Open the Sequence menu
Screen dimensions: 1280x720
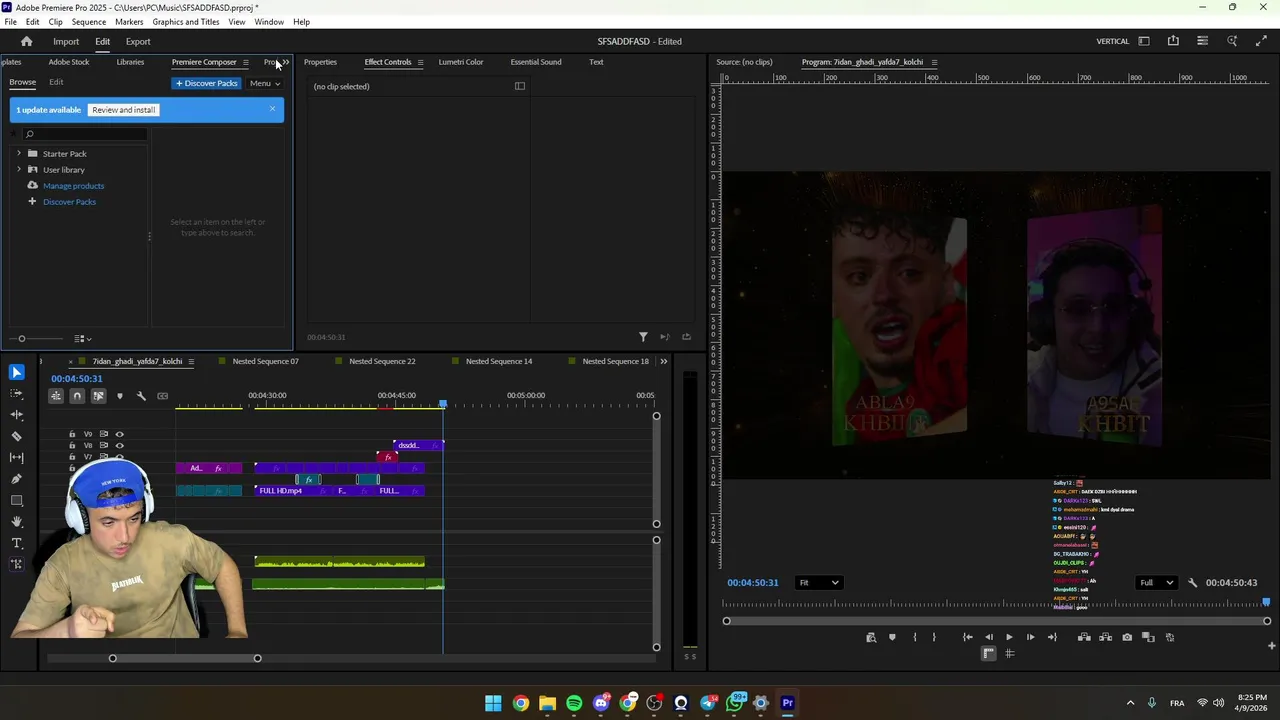point(89,22)
